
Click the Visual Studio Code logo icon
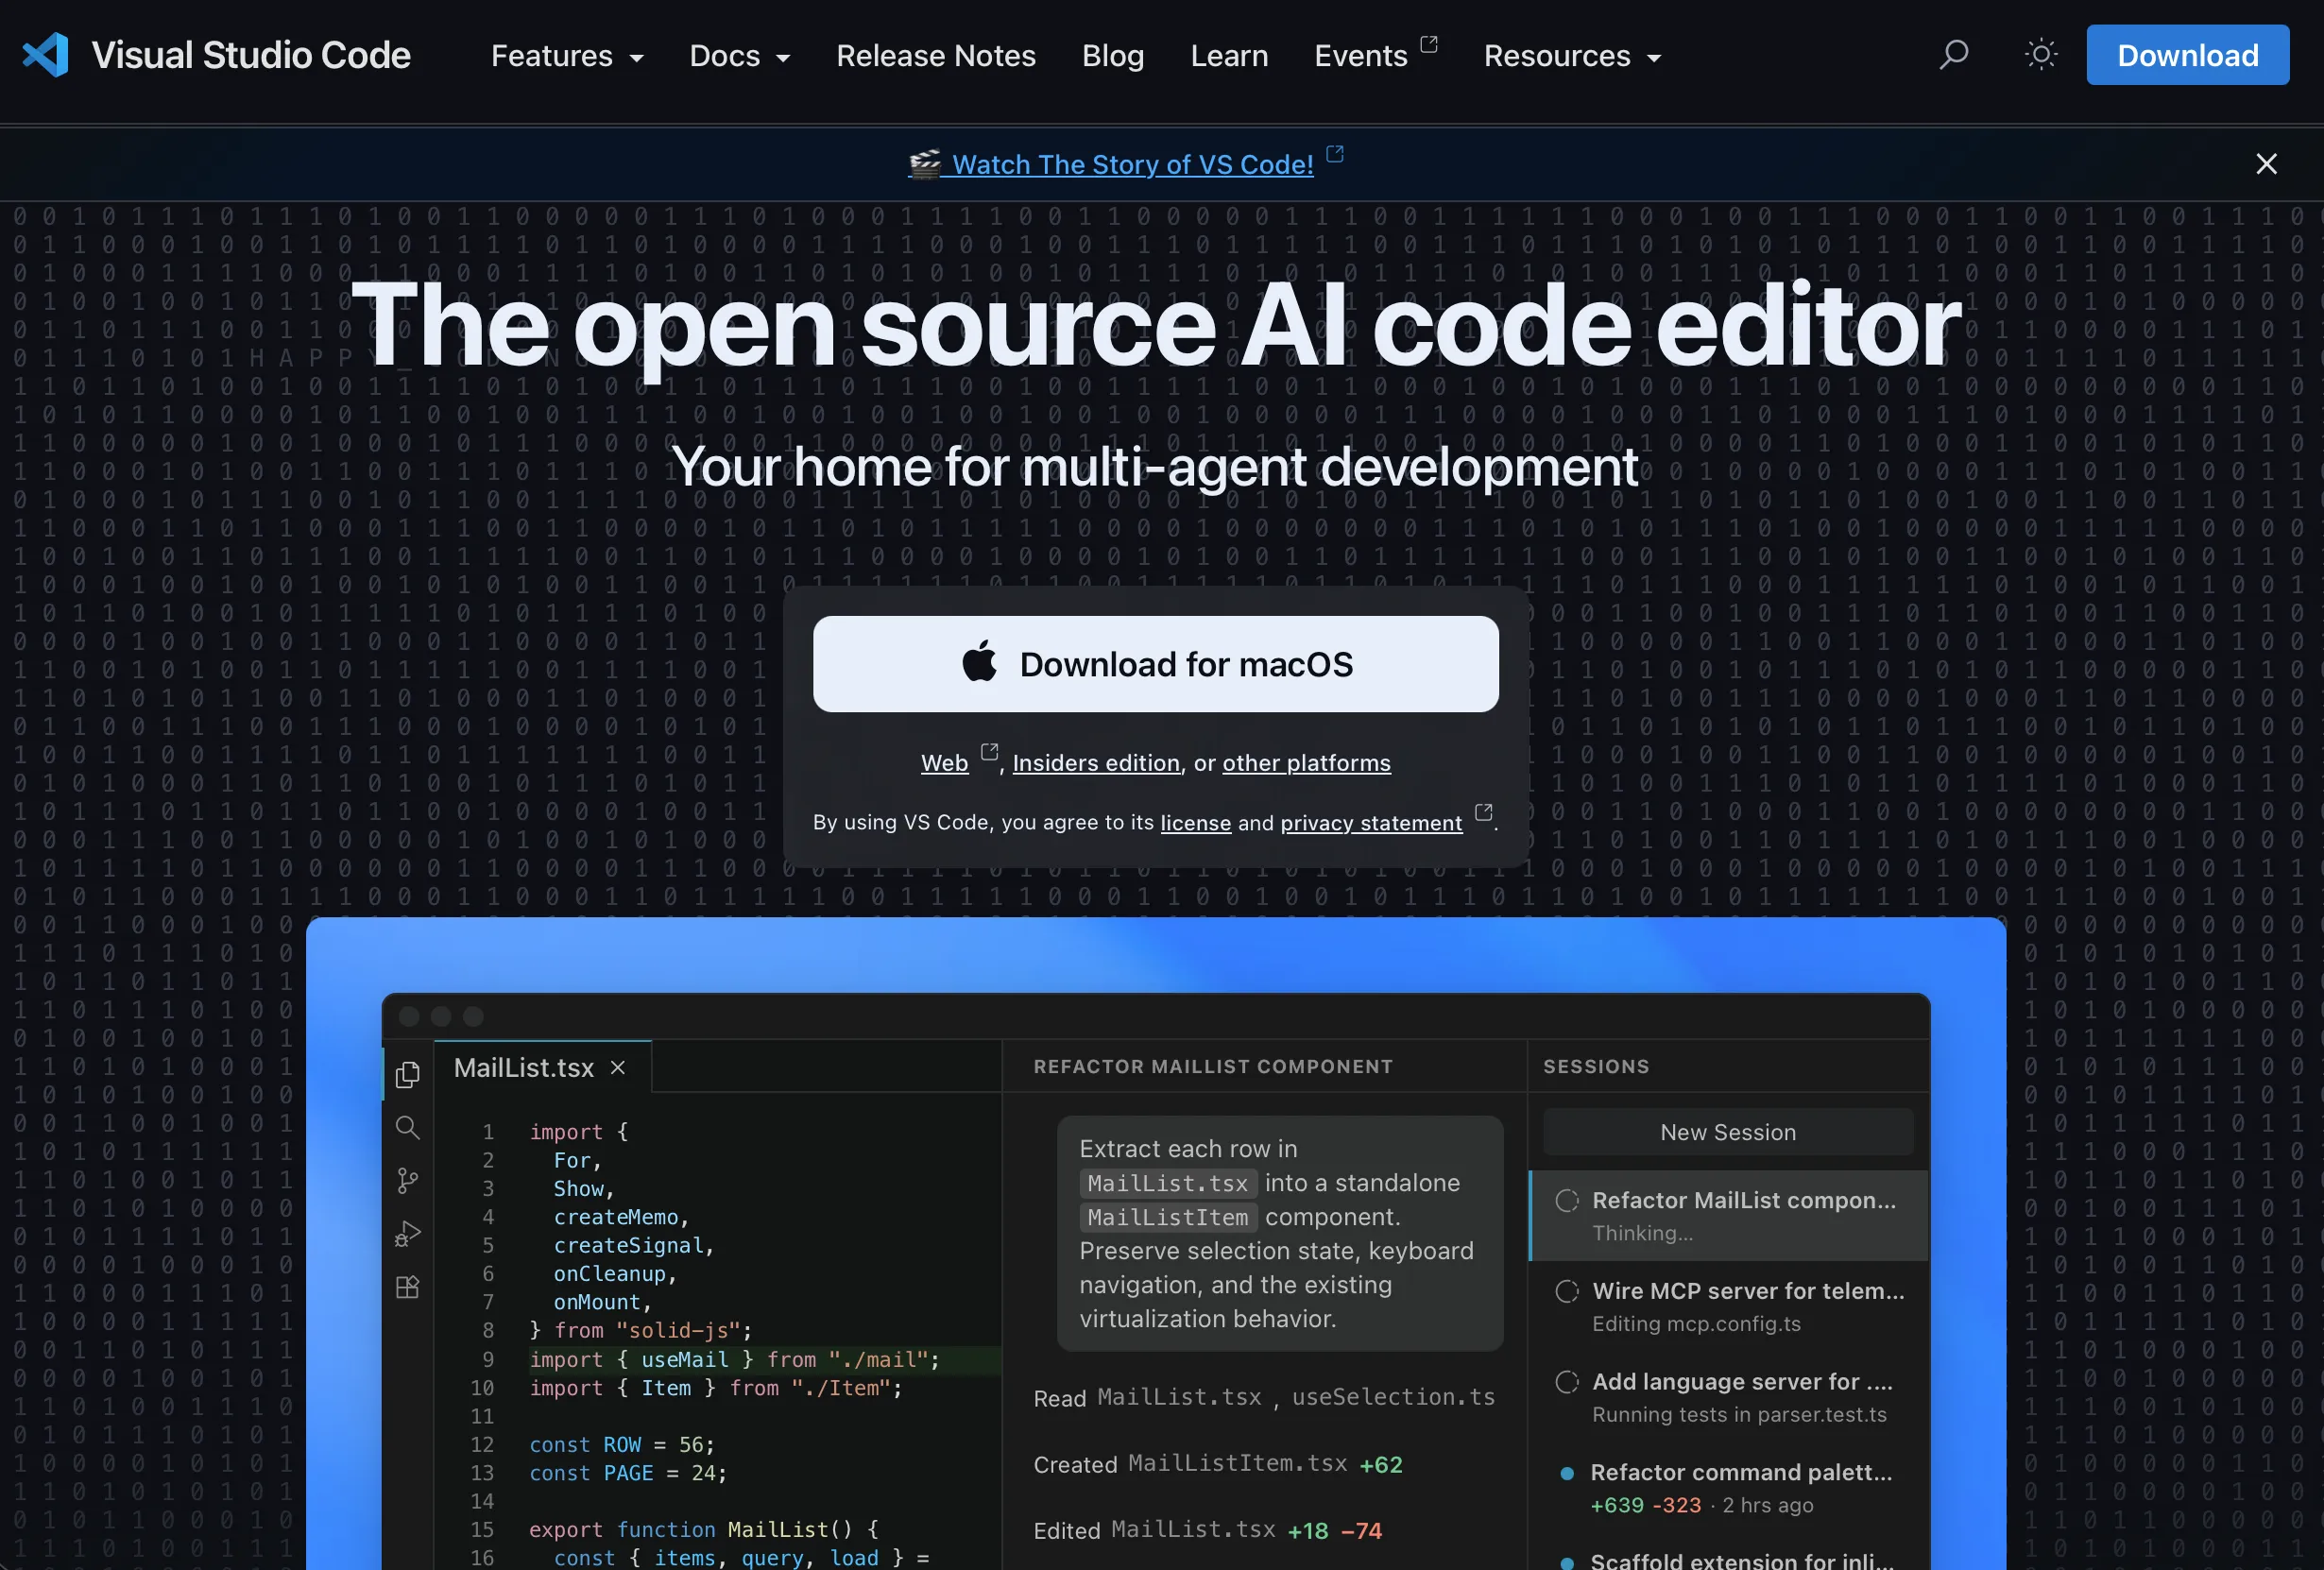pos(46,55)
